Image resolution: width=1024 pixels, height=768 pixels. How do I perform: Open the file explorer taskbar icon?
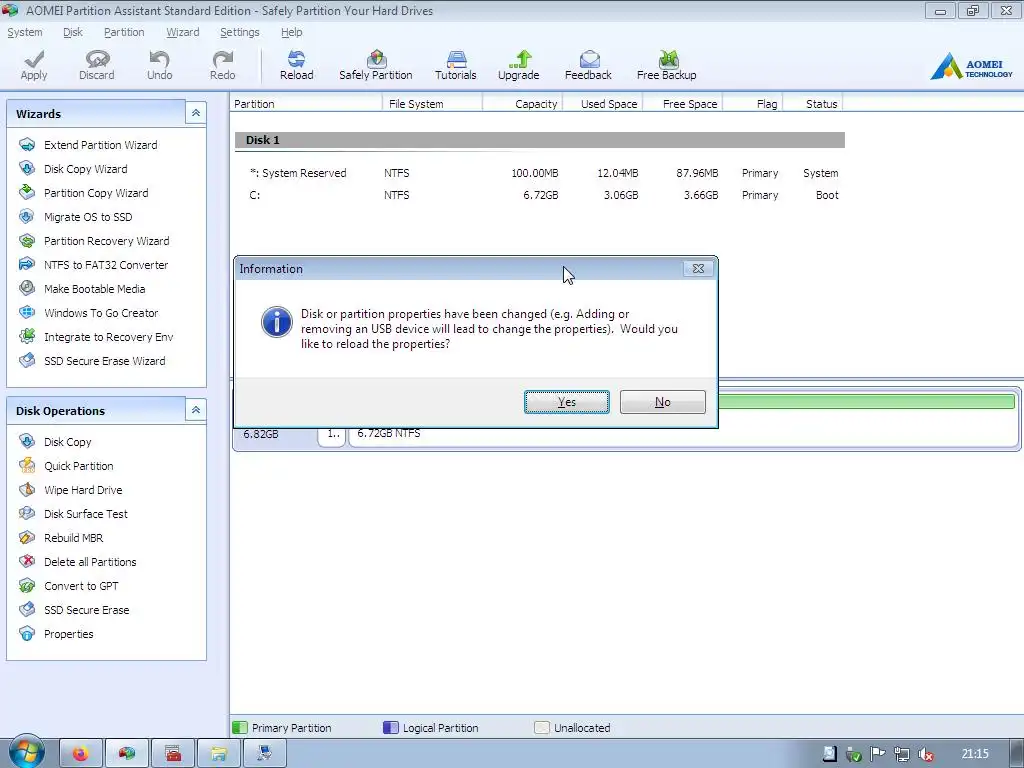click(218, 754)
